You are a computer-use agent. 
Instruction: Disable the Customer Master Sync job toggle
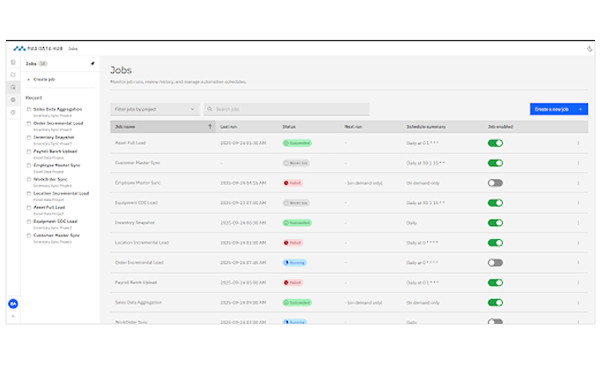pos(495,163)
